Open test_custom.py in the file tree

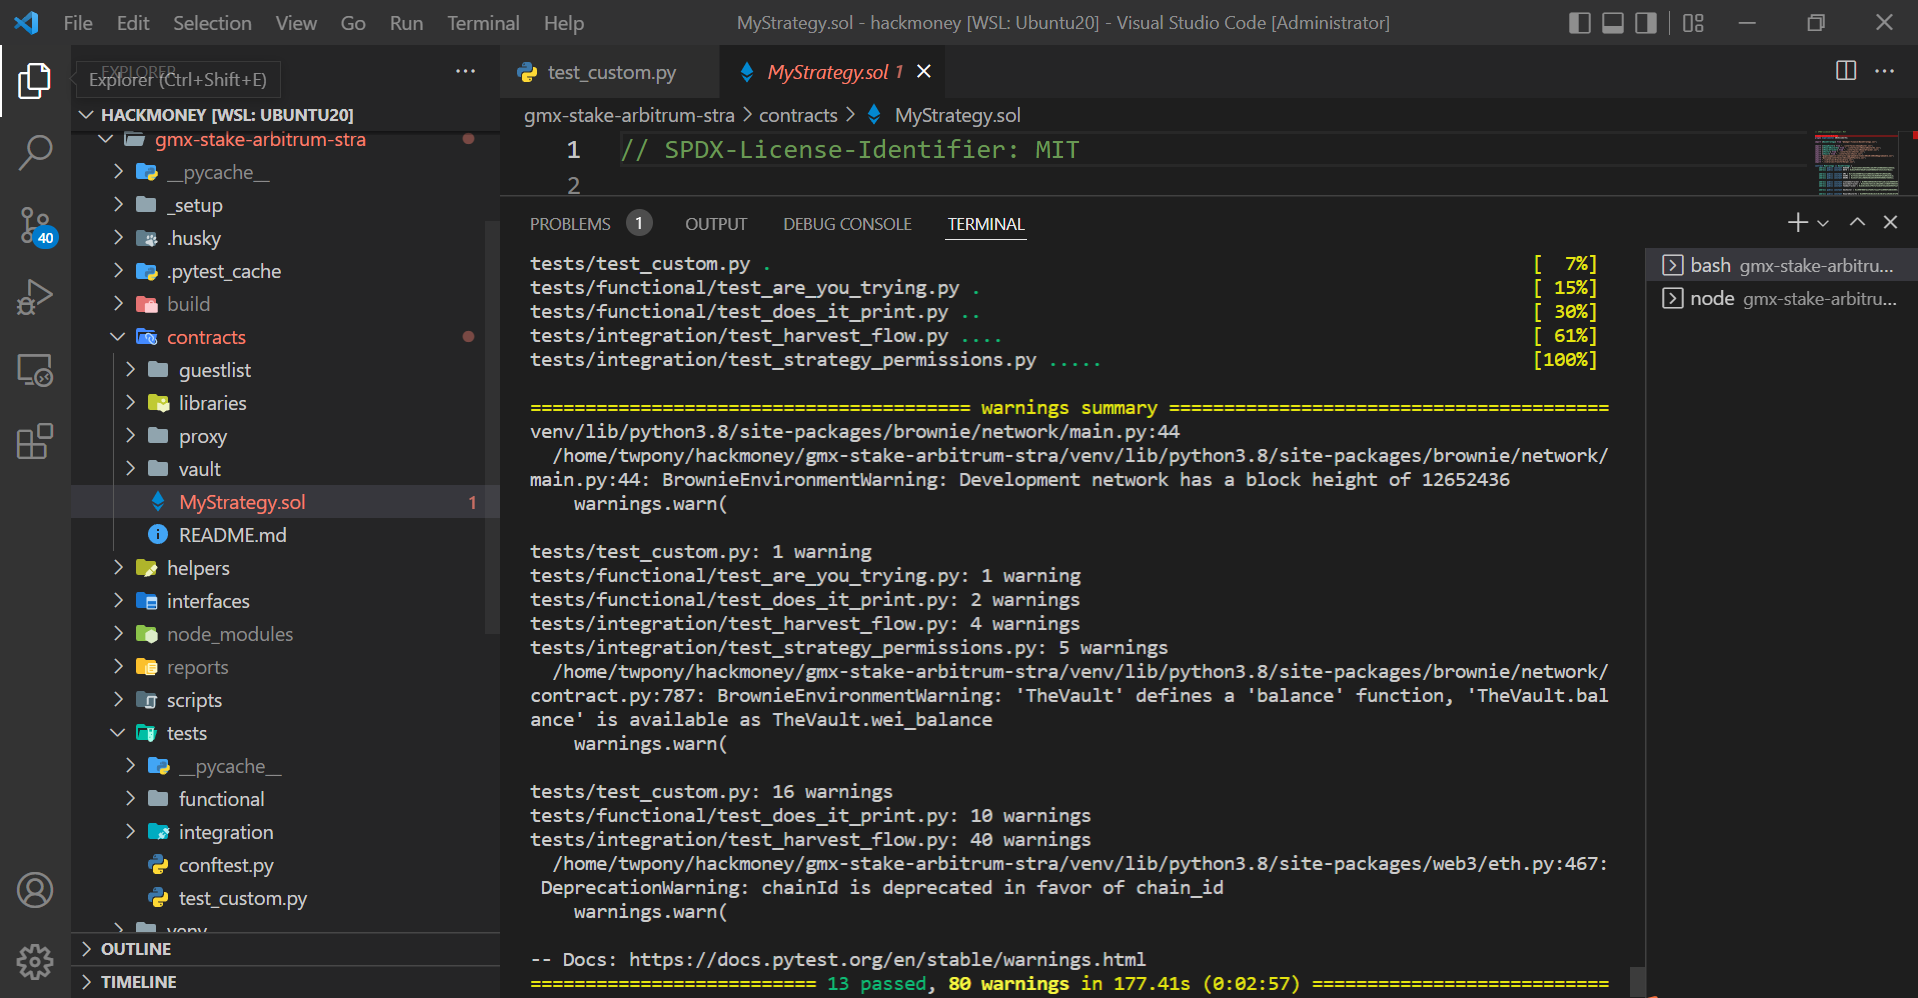tap(286, 898)
